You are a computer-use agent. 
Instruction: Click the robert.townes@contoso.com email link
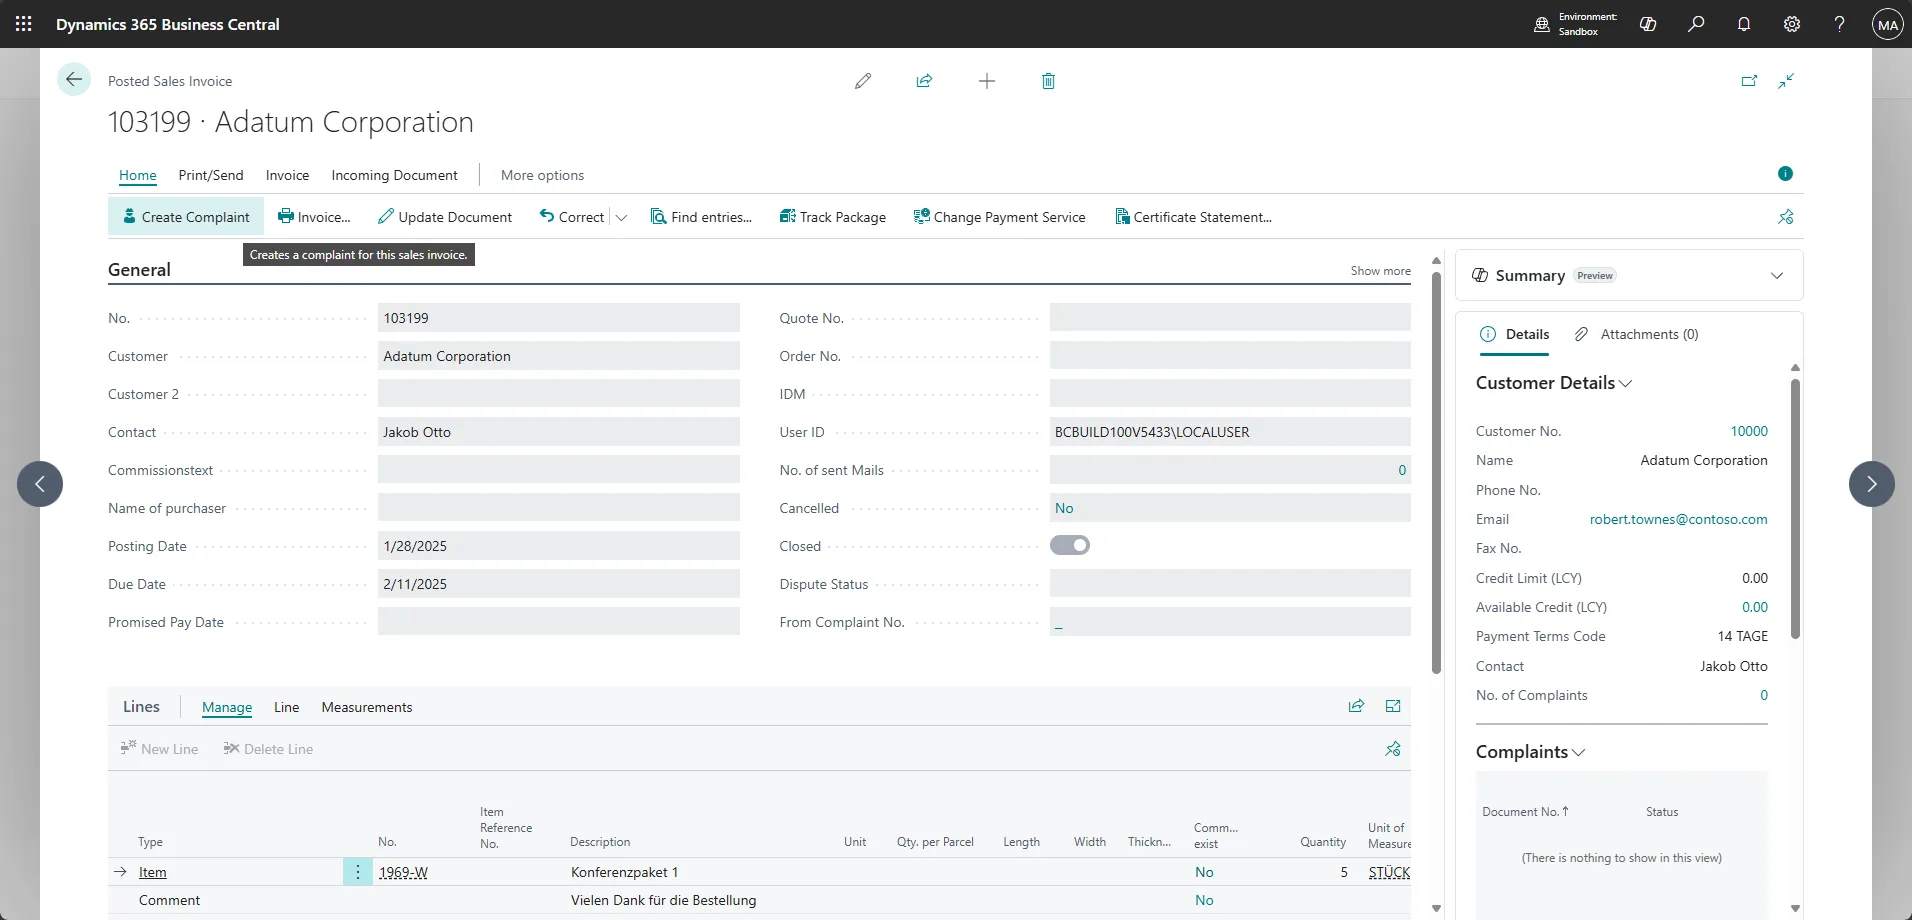[x=1678, y=519]
